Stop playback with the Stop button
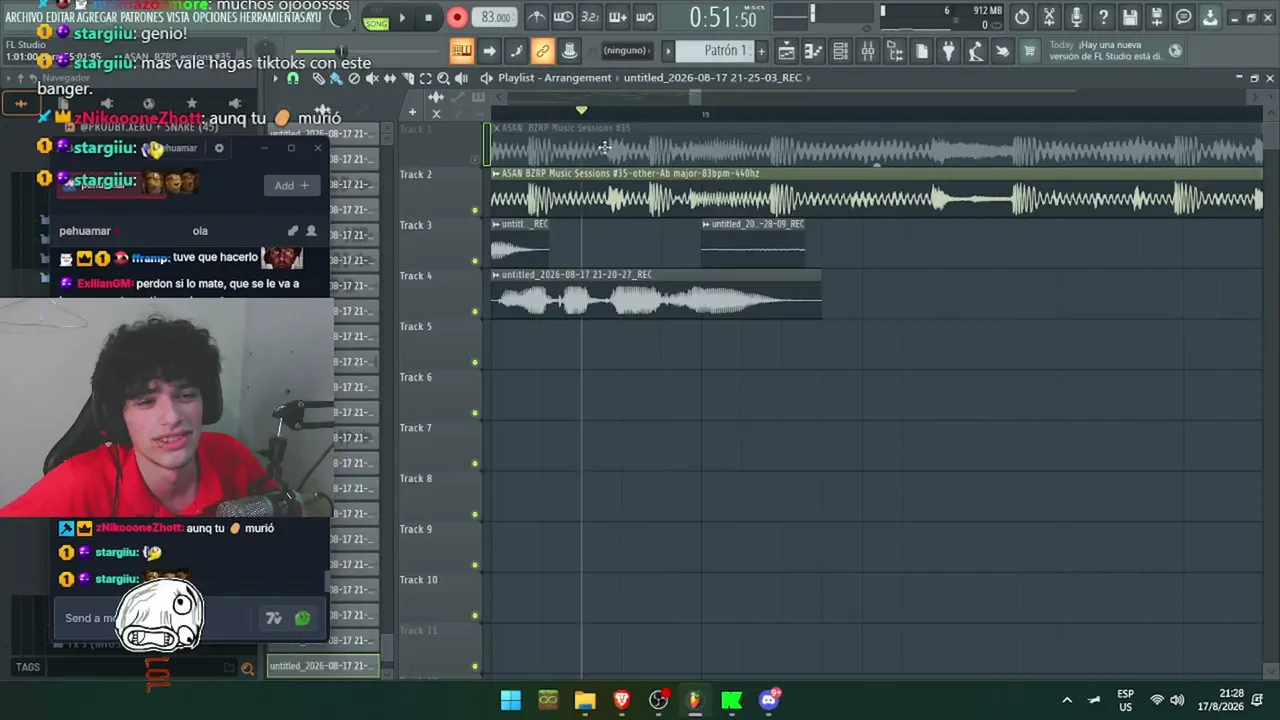Viewport: 1280px width, 720px height. [428, 17]
